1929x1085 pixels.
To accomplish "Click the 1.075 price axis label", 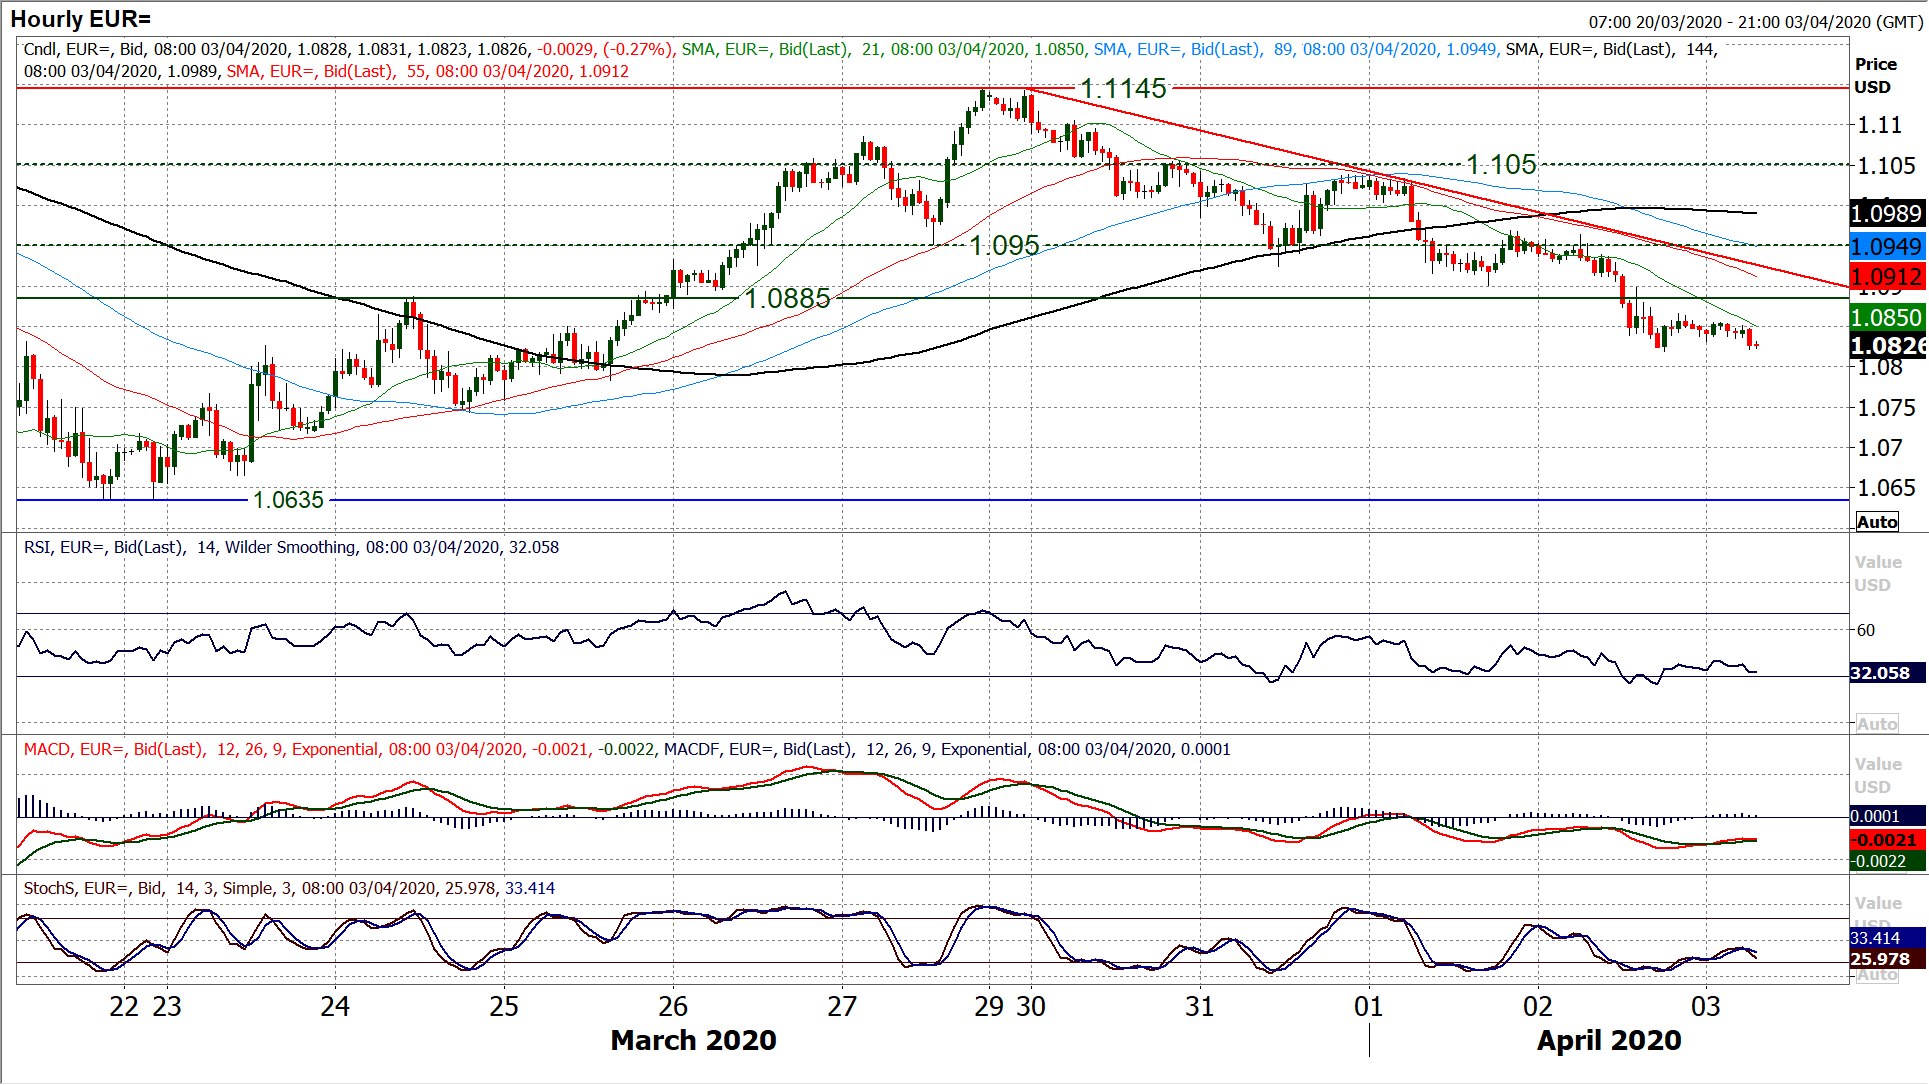I will (1887, 407).
